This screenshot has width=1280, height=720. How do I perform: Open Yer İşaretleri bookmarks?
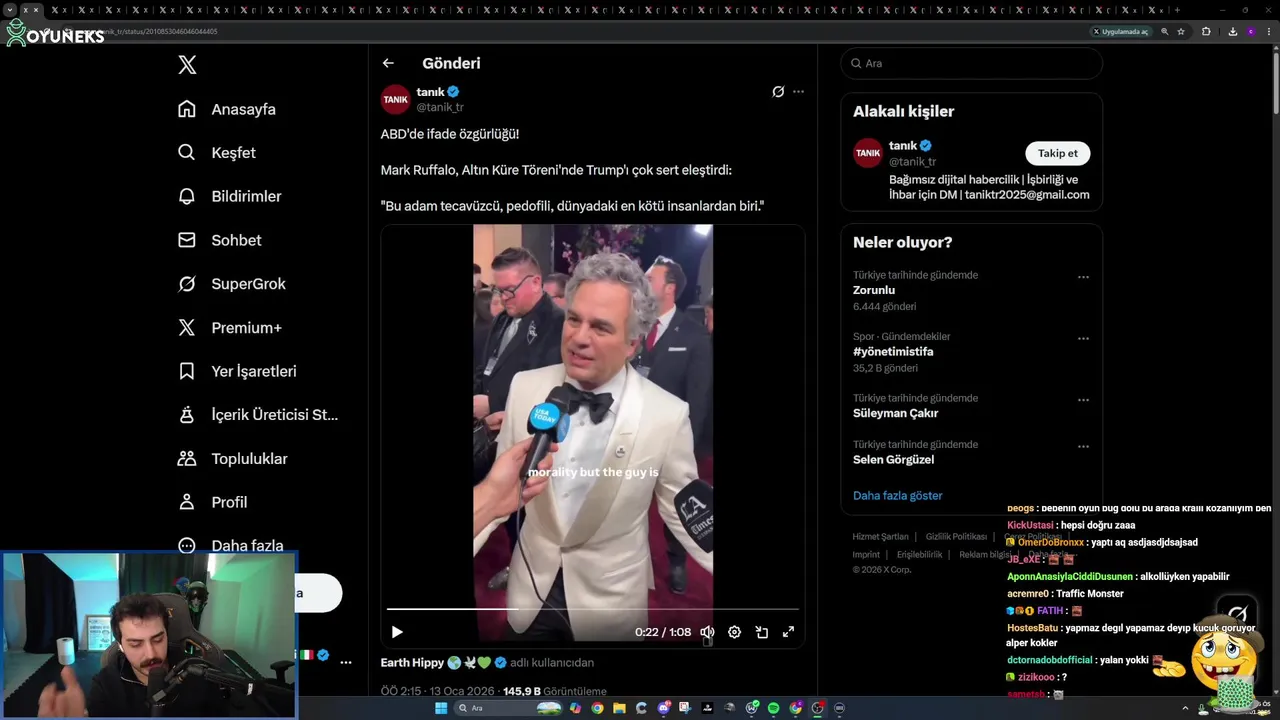(x=237, y=371)
